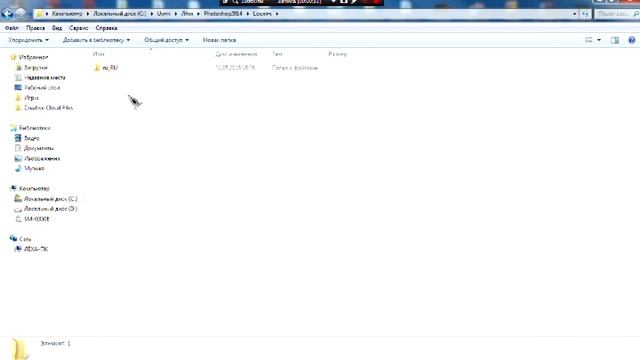The width and height of the screenshot is (640, 360).
Task: Click Locales in the address bar path
Action: click(262, 13)
